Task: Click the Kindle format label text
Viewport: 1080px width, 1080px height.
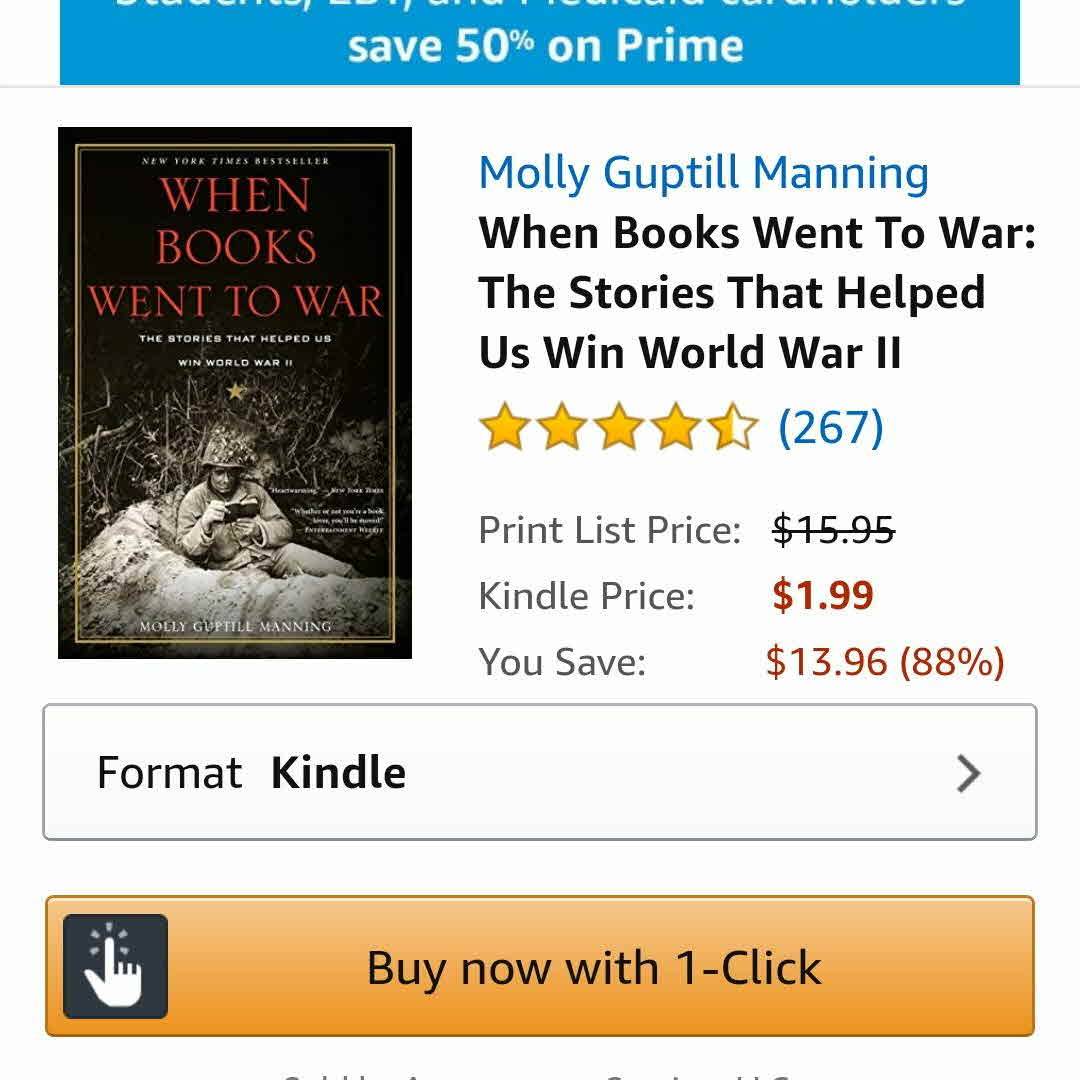Action: [x=338, y=772]
